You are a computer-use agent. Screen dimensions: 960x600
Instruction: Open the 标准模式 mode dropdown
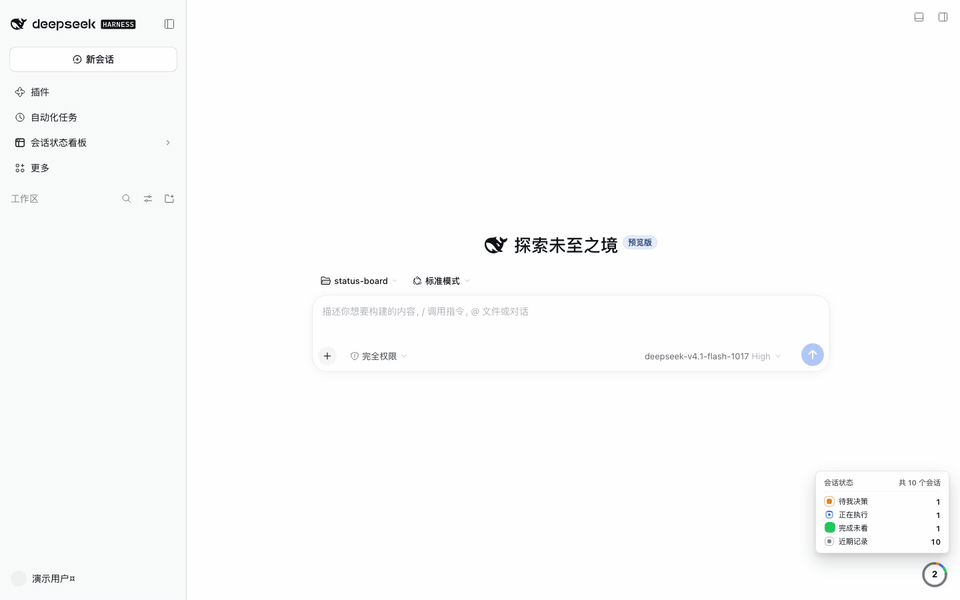coord(441,281)
